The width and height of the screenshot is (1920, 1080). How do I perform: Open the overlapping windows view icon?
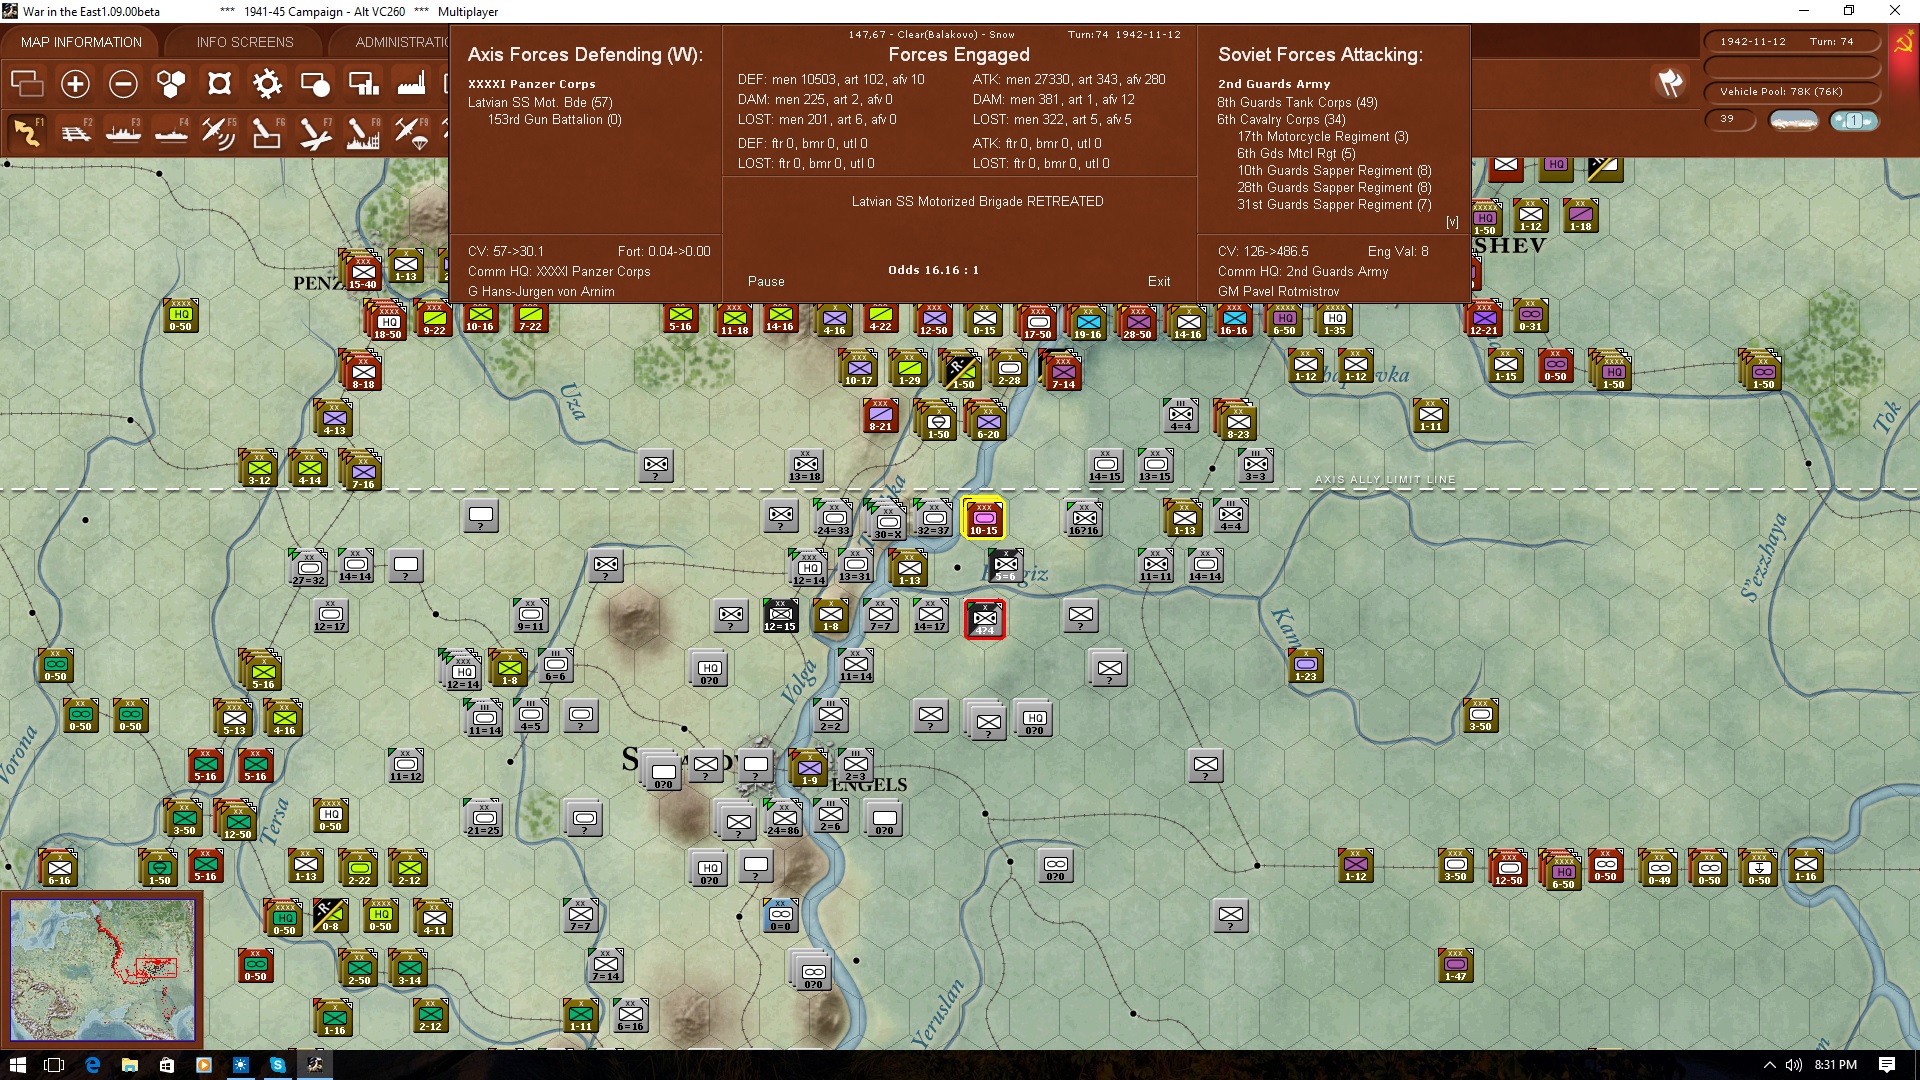tap(27, 84)
